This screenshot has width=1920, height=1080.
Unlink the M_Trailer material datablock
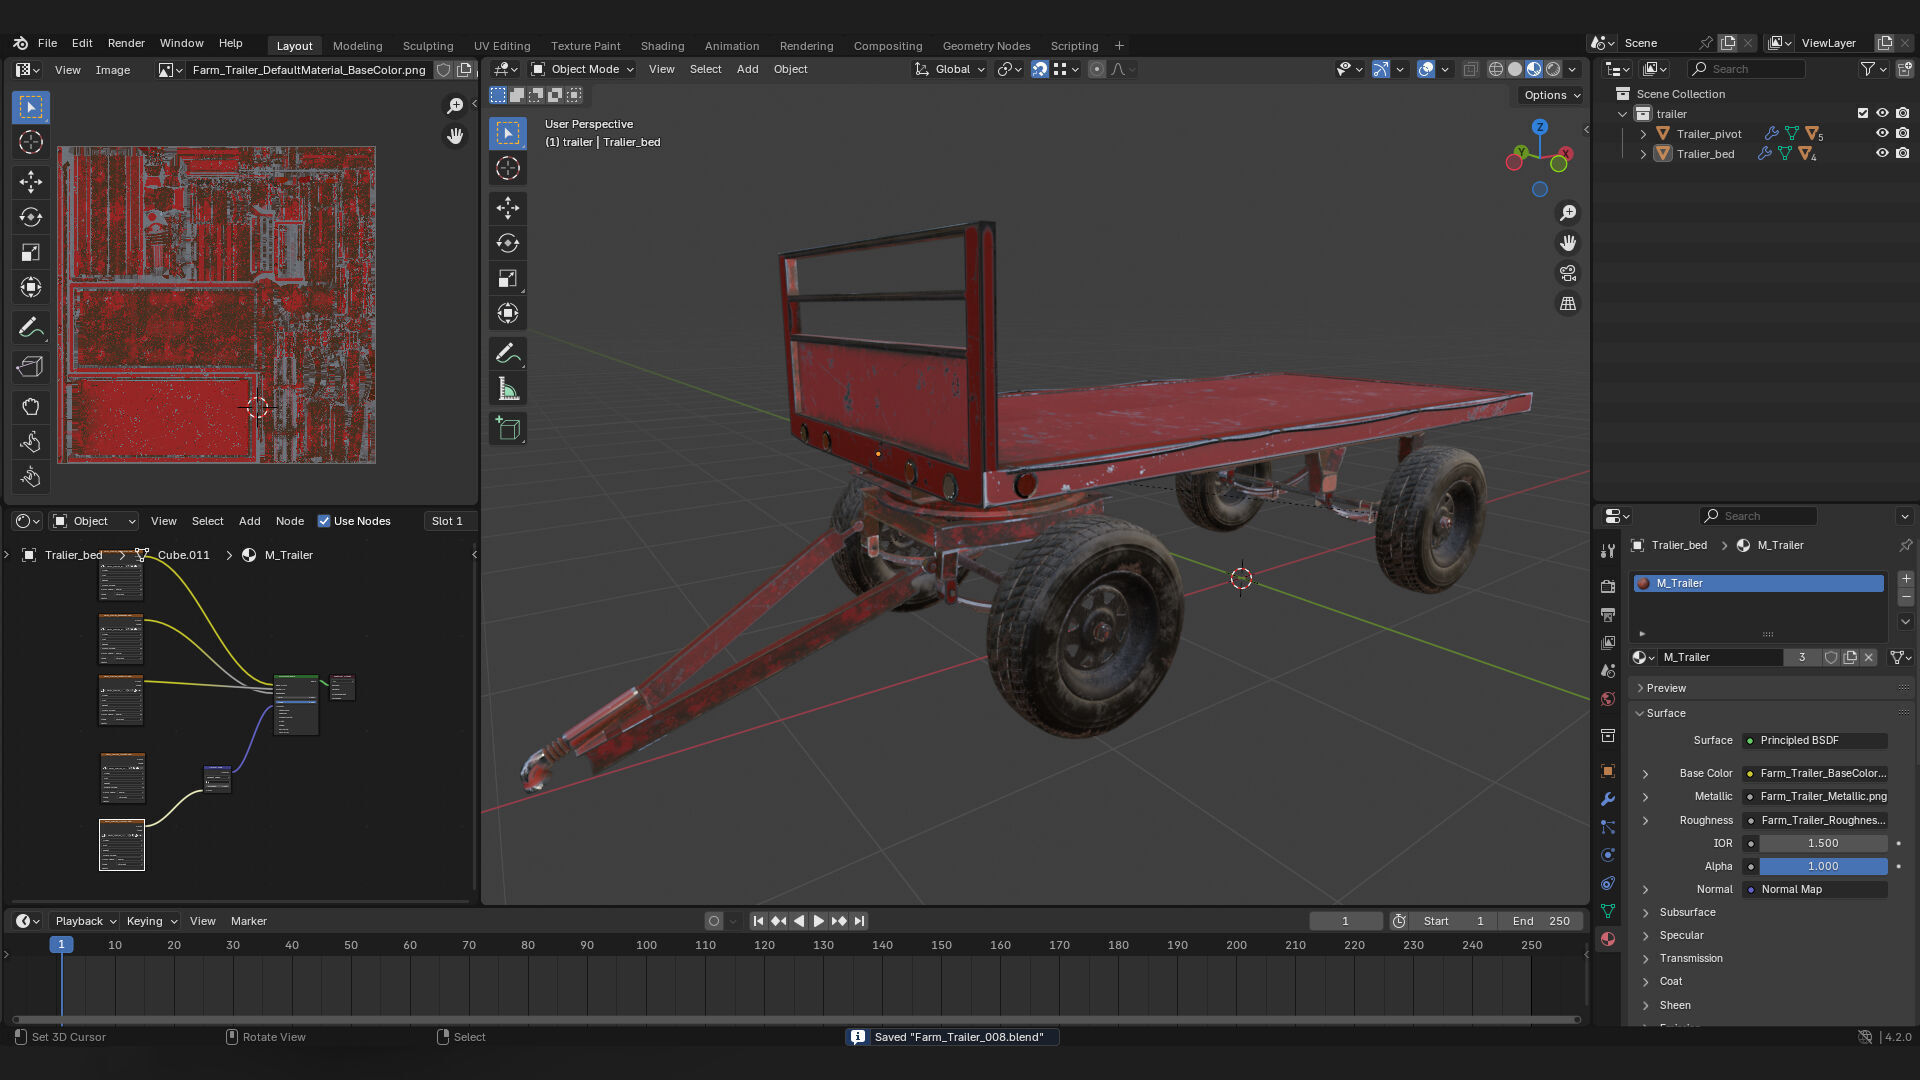tap(1869, 657)
